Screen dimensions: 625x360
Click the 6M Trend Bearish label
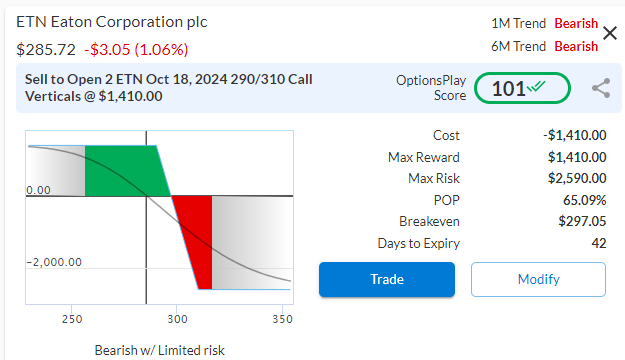pos(544,47)
